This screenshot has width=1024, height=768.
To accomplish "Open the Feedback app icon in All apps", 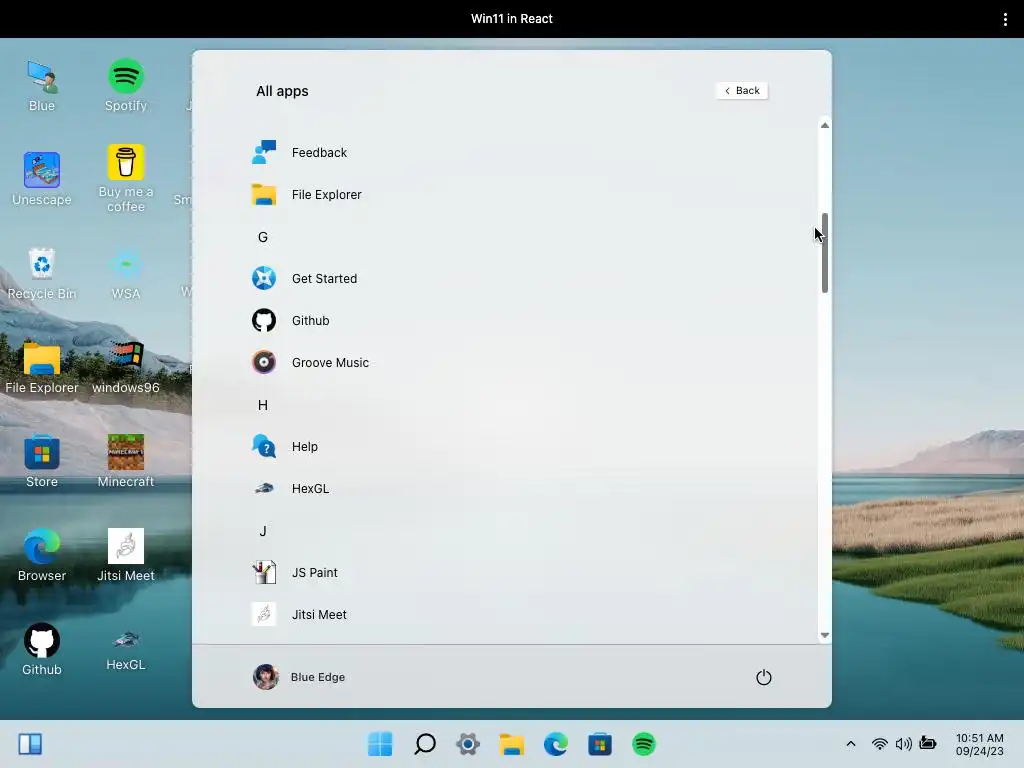I will (x=264, y=152).
